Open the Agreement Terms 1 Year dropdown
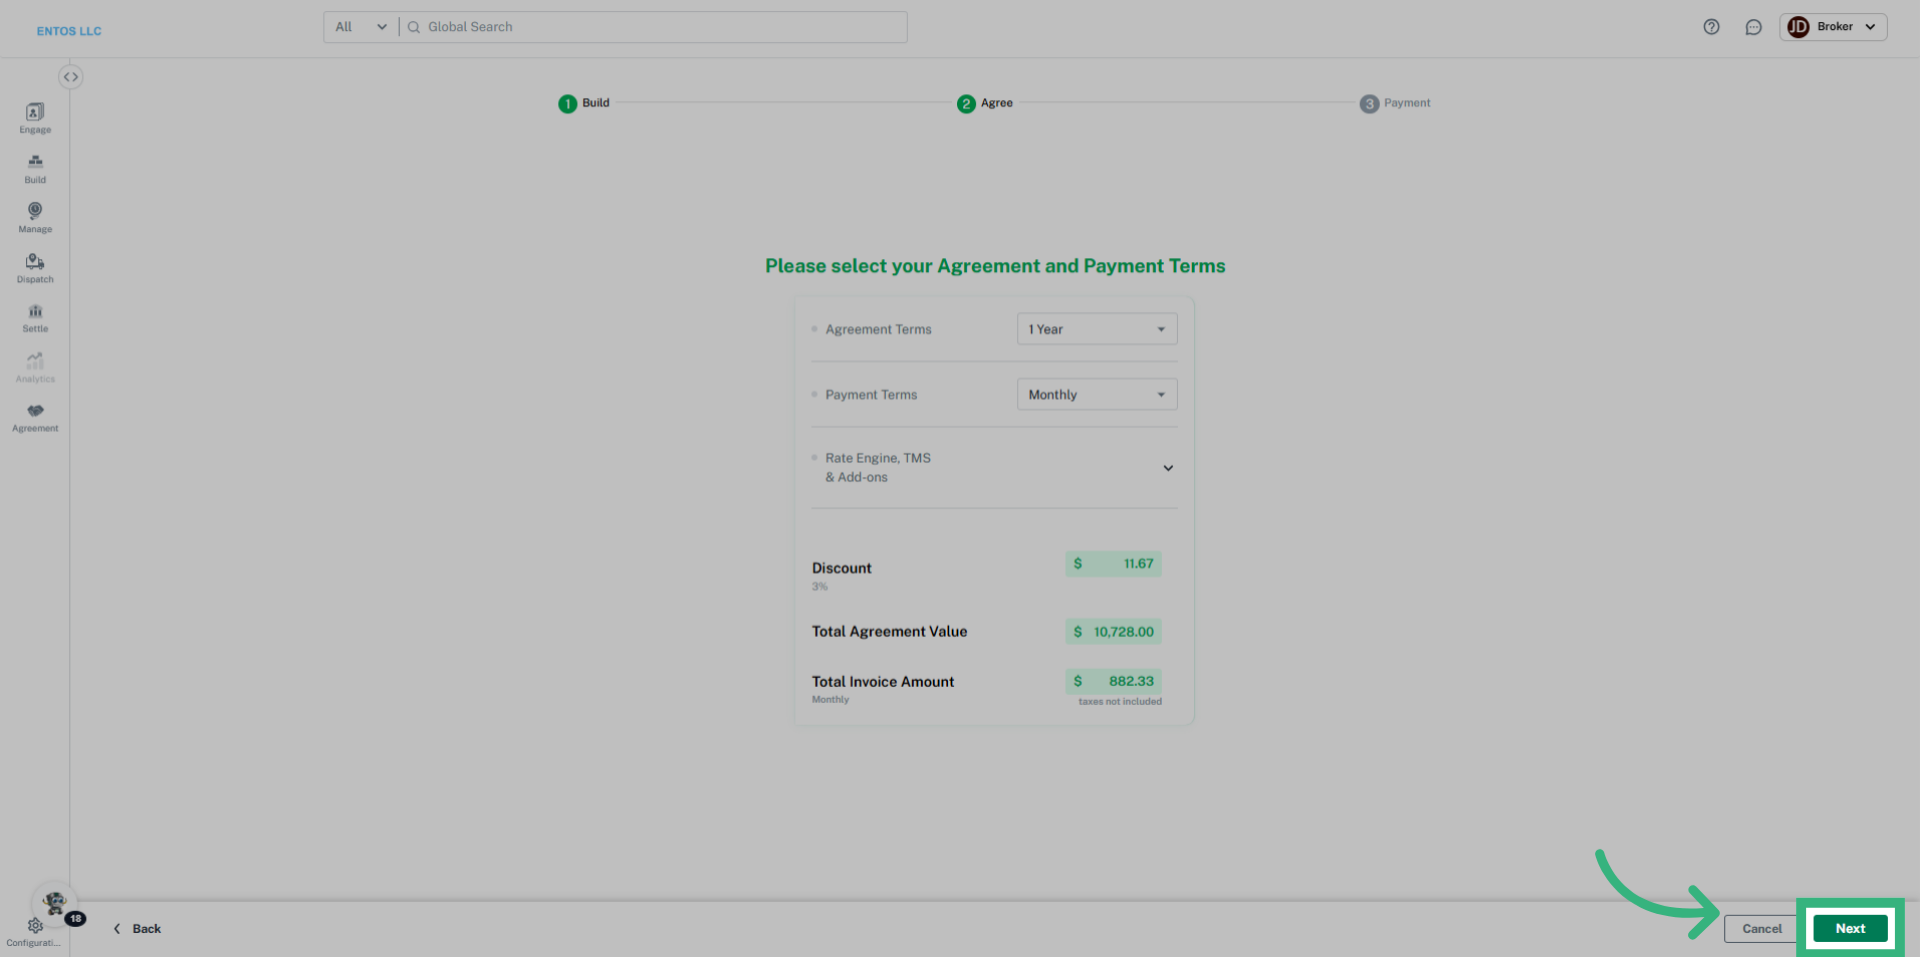The image size is (1920, 957). tap(1096, 329)
